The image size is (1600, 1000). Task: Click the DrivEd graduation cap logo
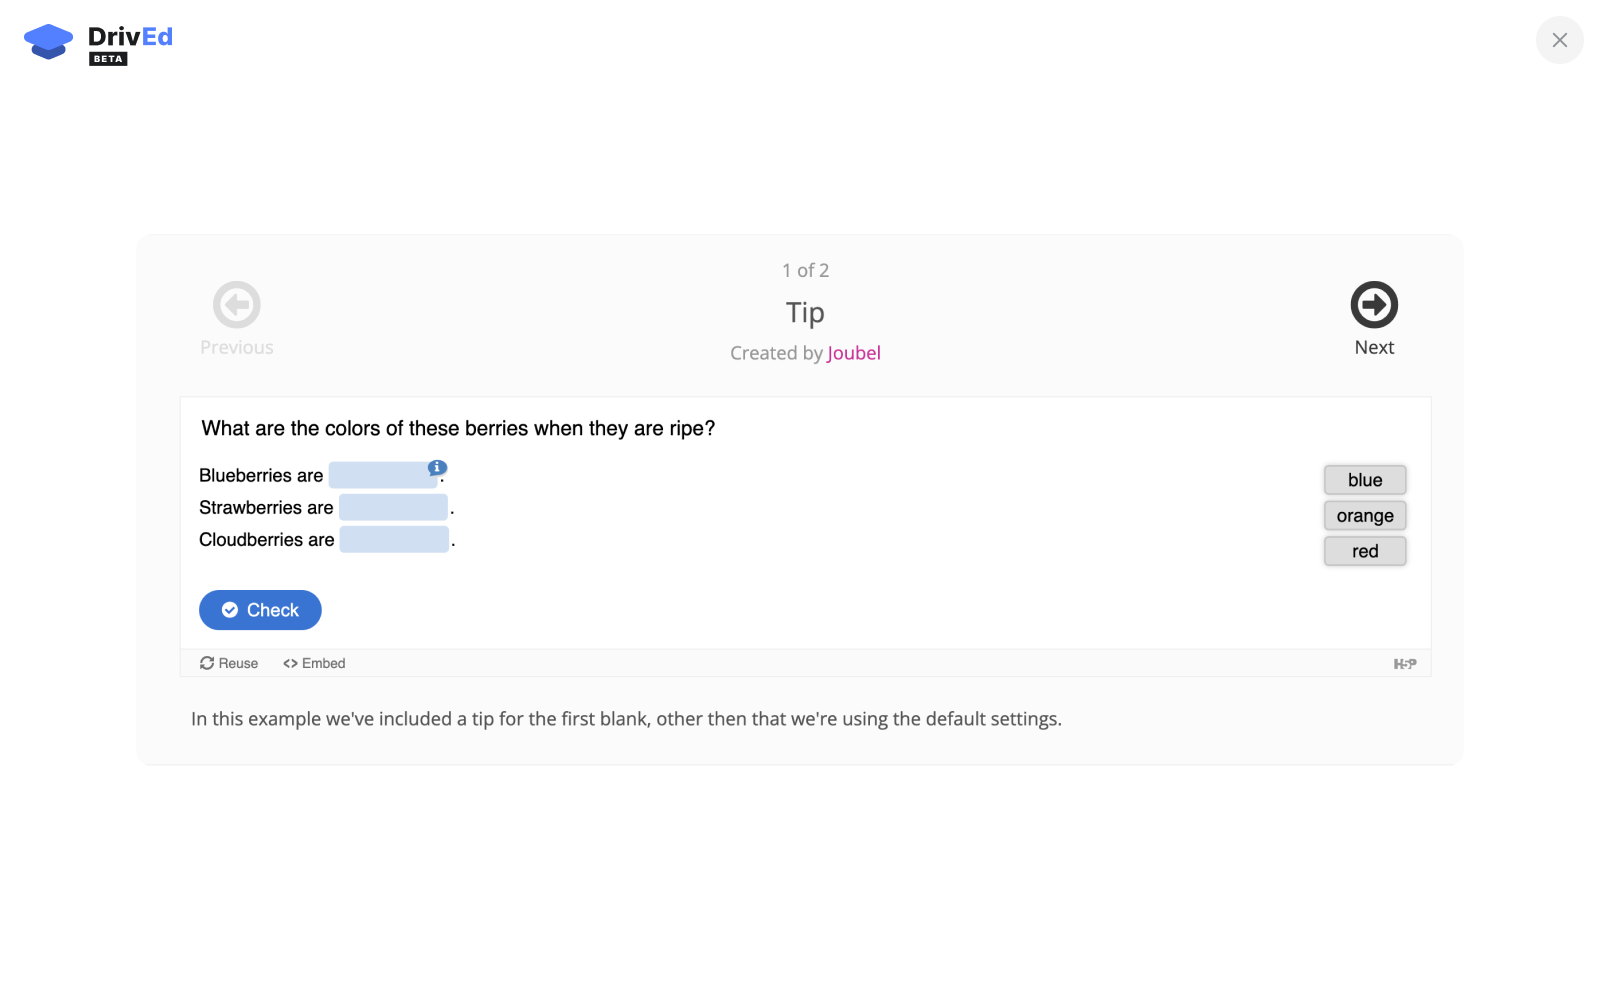pos(48,41)
